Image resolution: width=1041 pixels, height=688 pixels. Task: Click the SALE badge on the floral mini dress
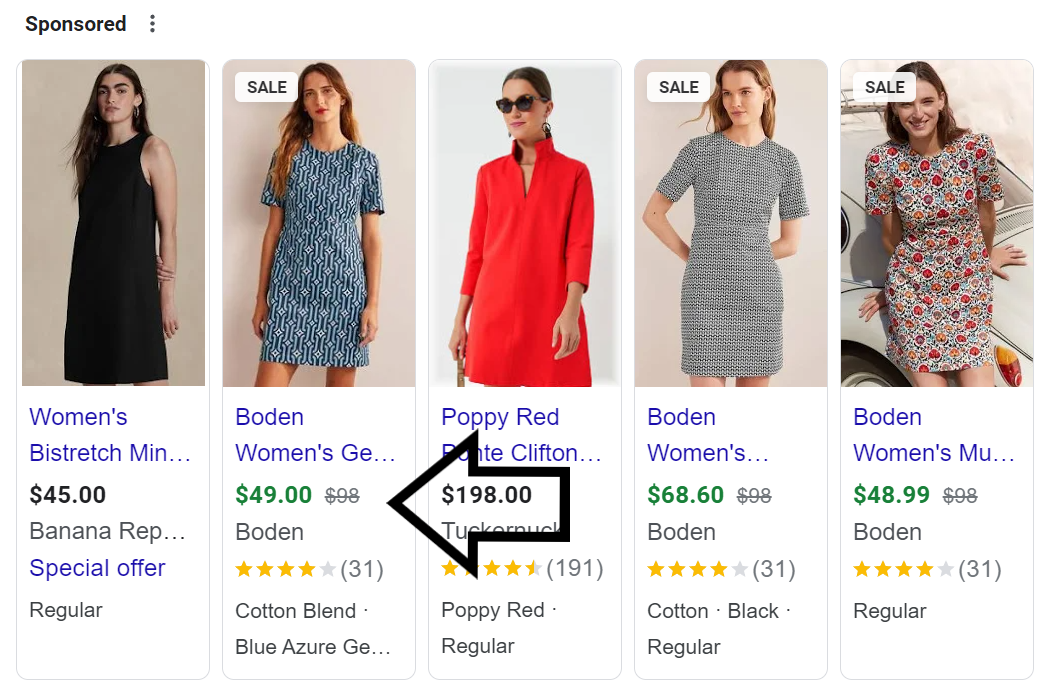[883, 87]
